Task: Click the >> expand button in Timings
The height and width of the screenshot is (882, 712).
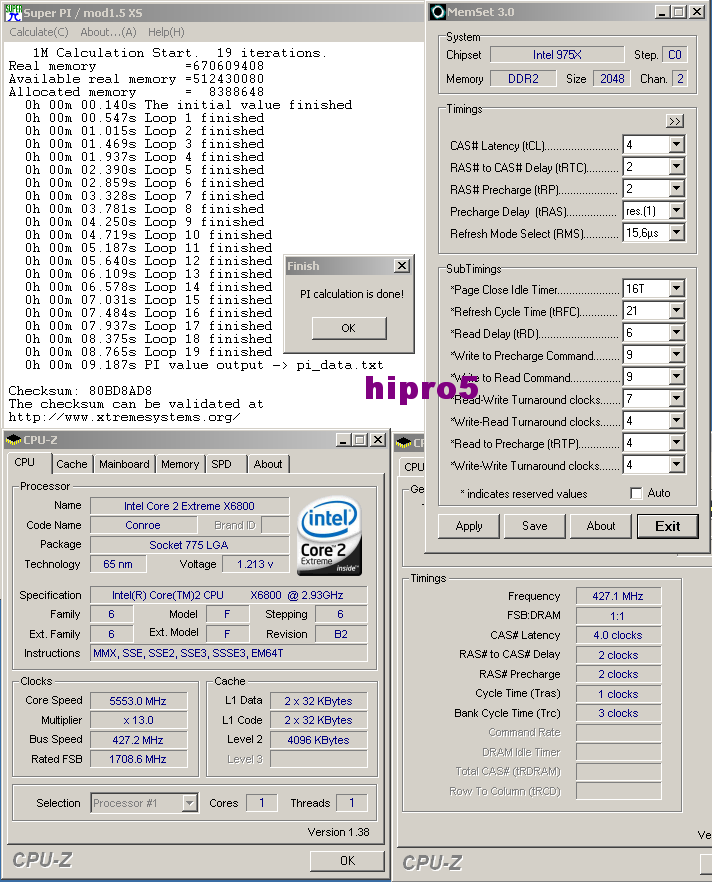Action: (675, 121)
